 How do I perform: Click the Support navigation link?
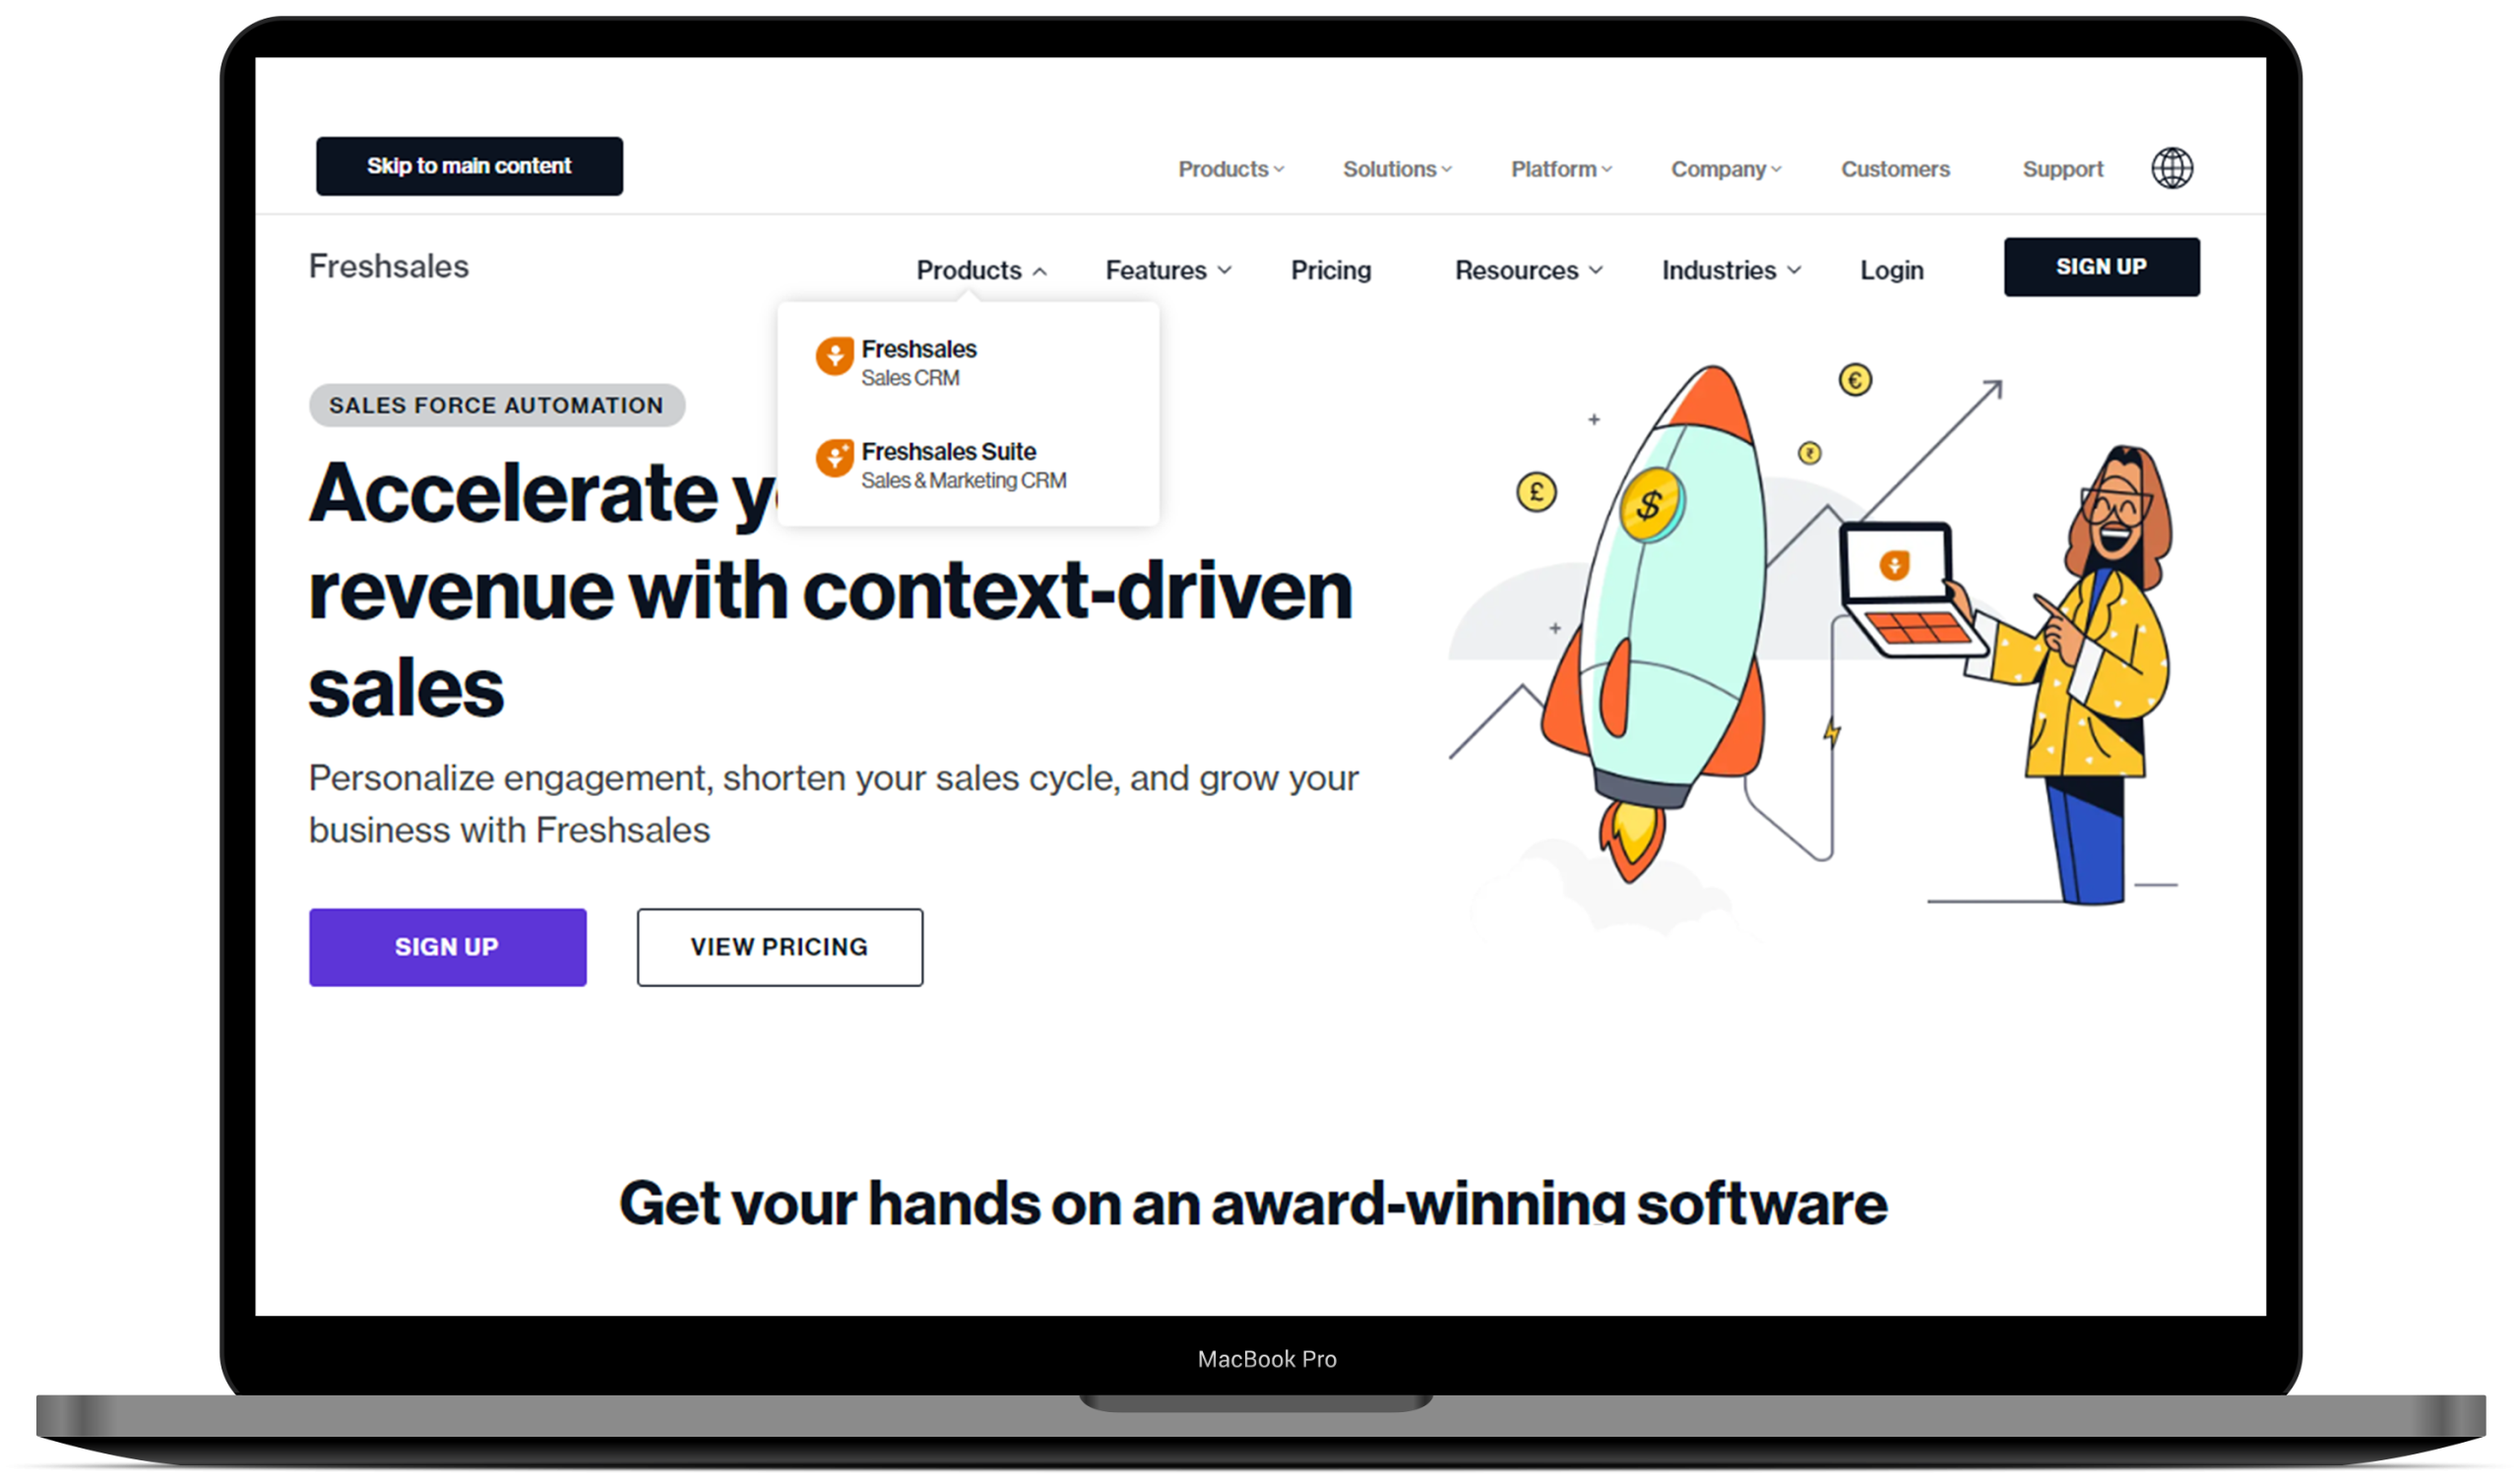coord(2062,168)
